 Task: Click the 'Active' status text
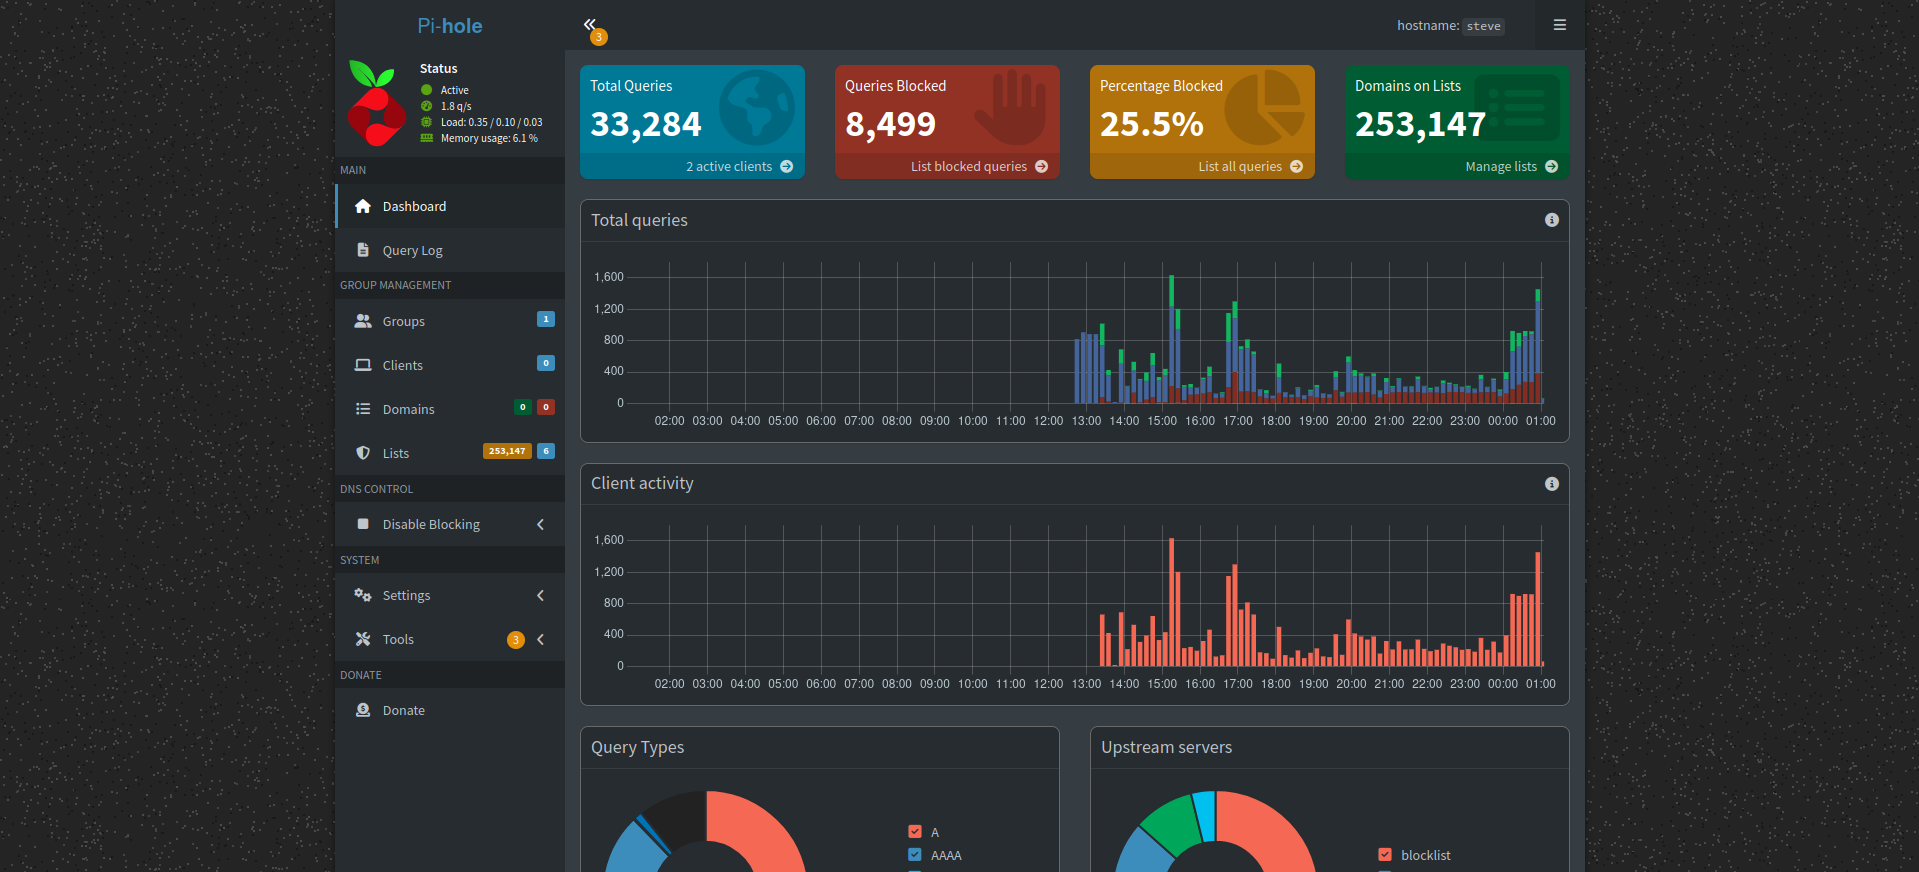pyautogui.click(x=455, y=90)
